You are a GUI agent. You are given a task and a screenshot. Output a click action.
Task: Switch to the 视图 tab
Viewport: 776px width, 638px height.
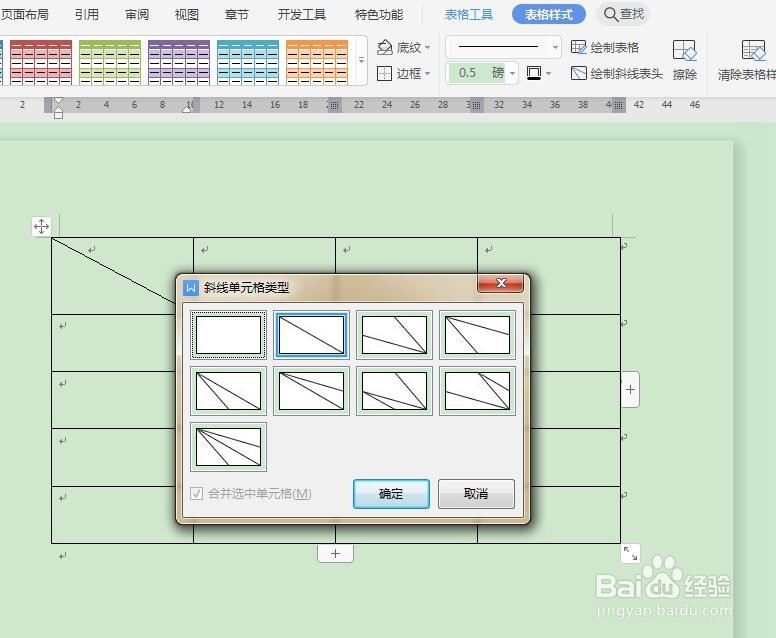(x=187, y=14)
